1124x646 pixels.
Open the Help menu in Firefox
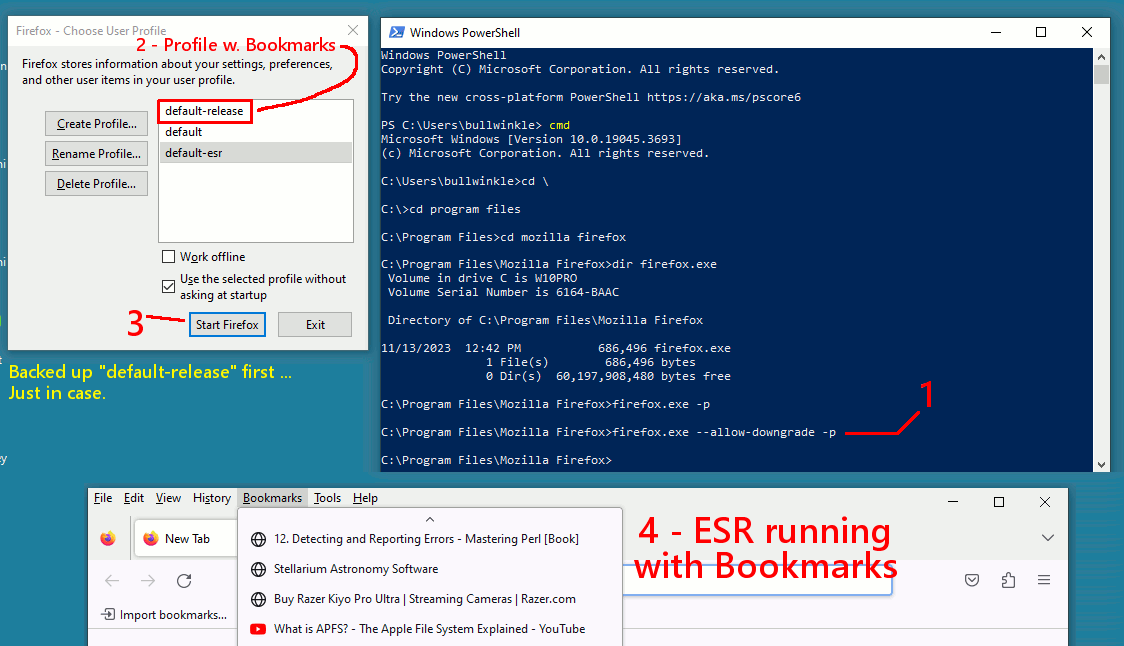365,498
